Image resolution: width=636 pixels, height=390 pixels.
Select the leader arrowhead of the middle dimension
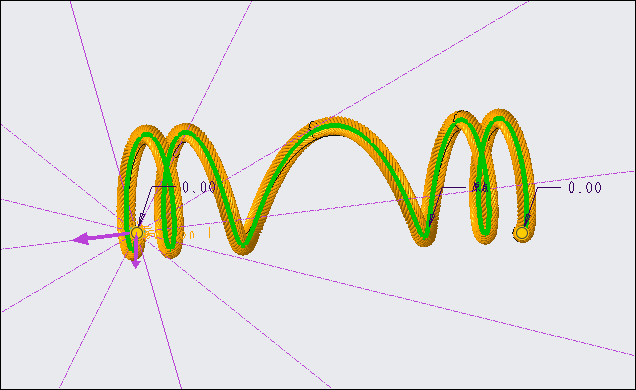tap(431, 219)
